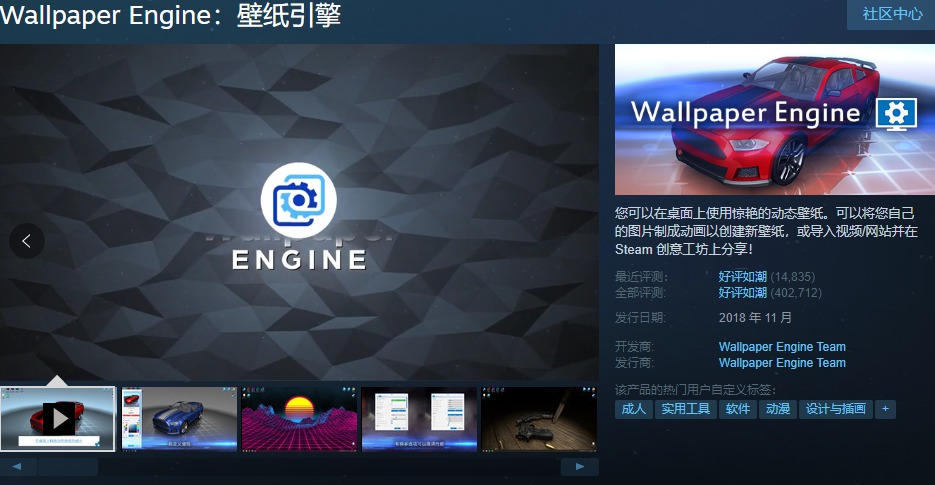935x485 pixels.
Task: Select the blue car screenshot thumbnail
Action: [179, 419]
